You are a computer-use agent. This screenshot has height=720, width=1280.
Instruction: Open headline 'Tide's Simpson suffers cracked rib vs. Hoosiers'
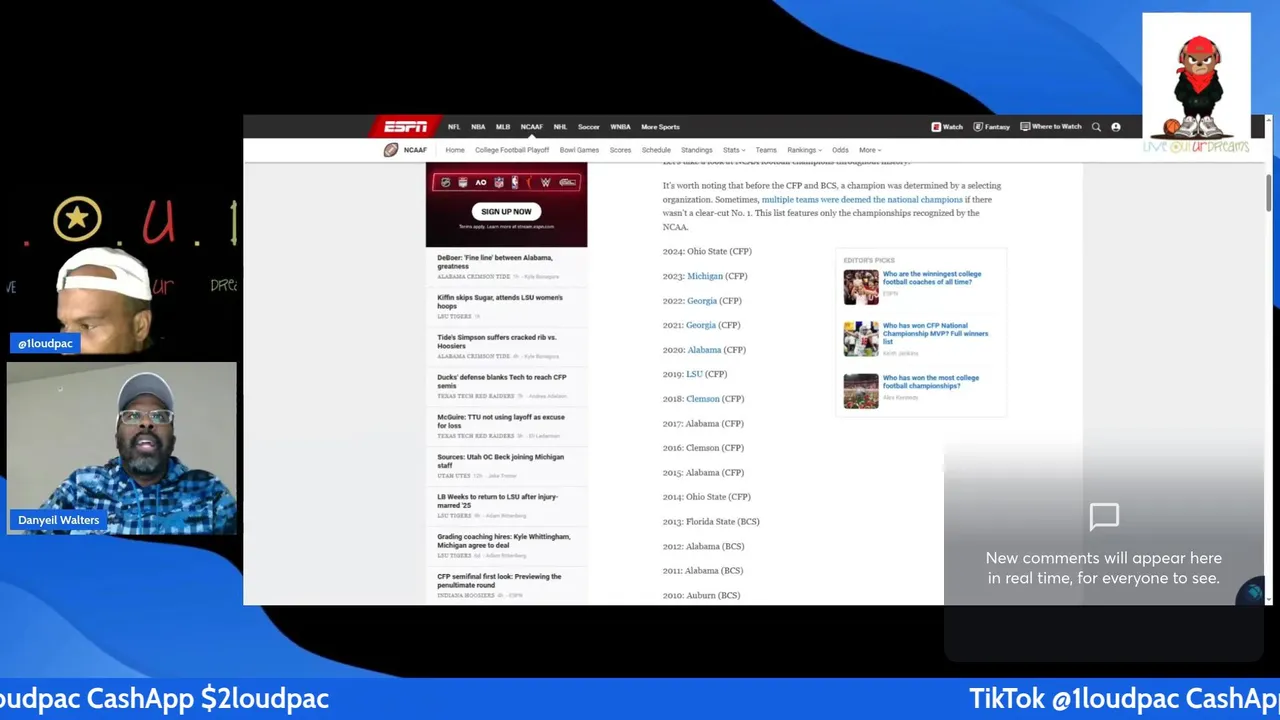coord(499,342)
